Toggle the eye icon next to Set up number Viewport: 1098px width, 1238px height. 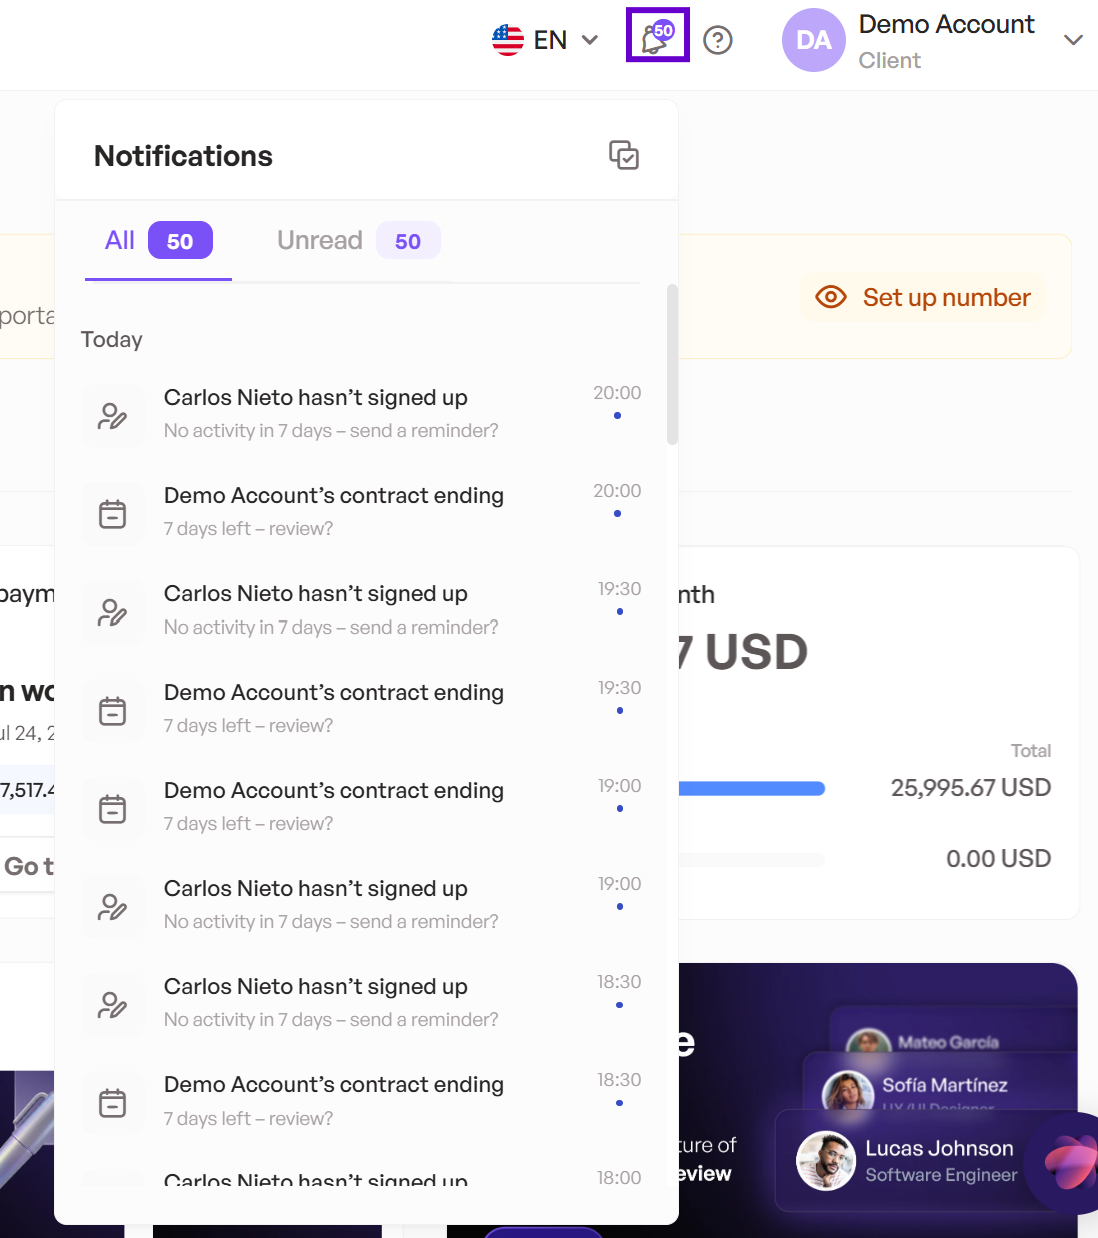[831, 297]
